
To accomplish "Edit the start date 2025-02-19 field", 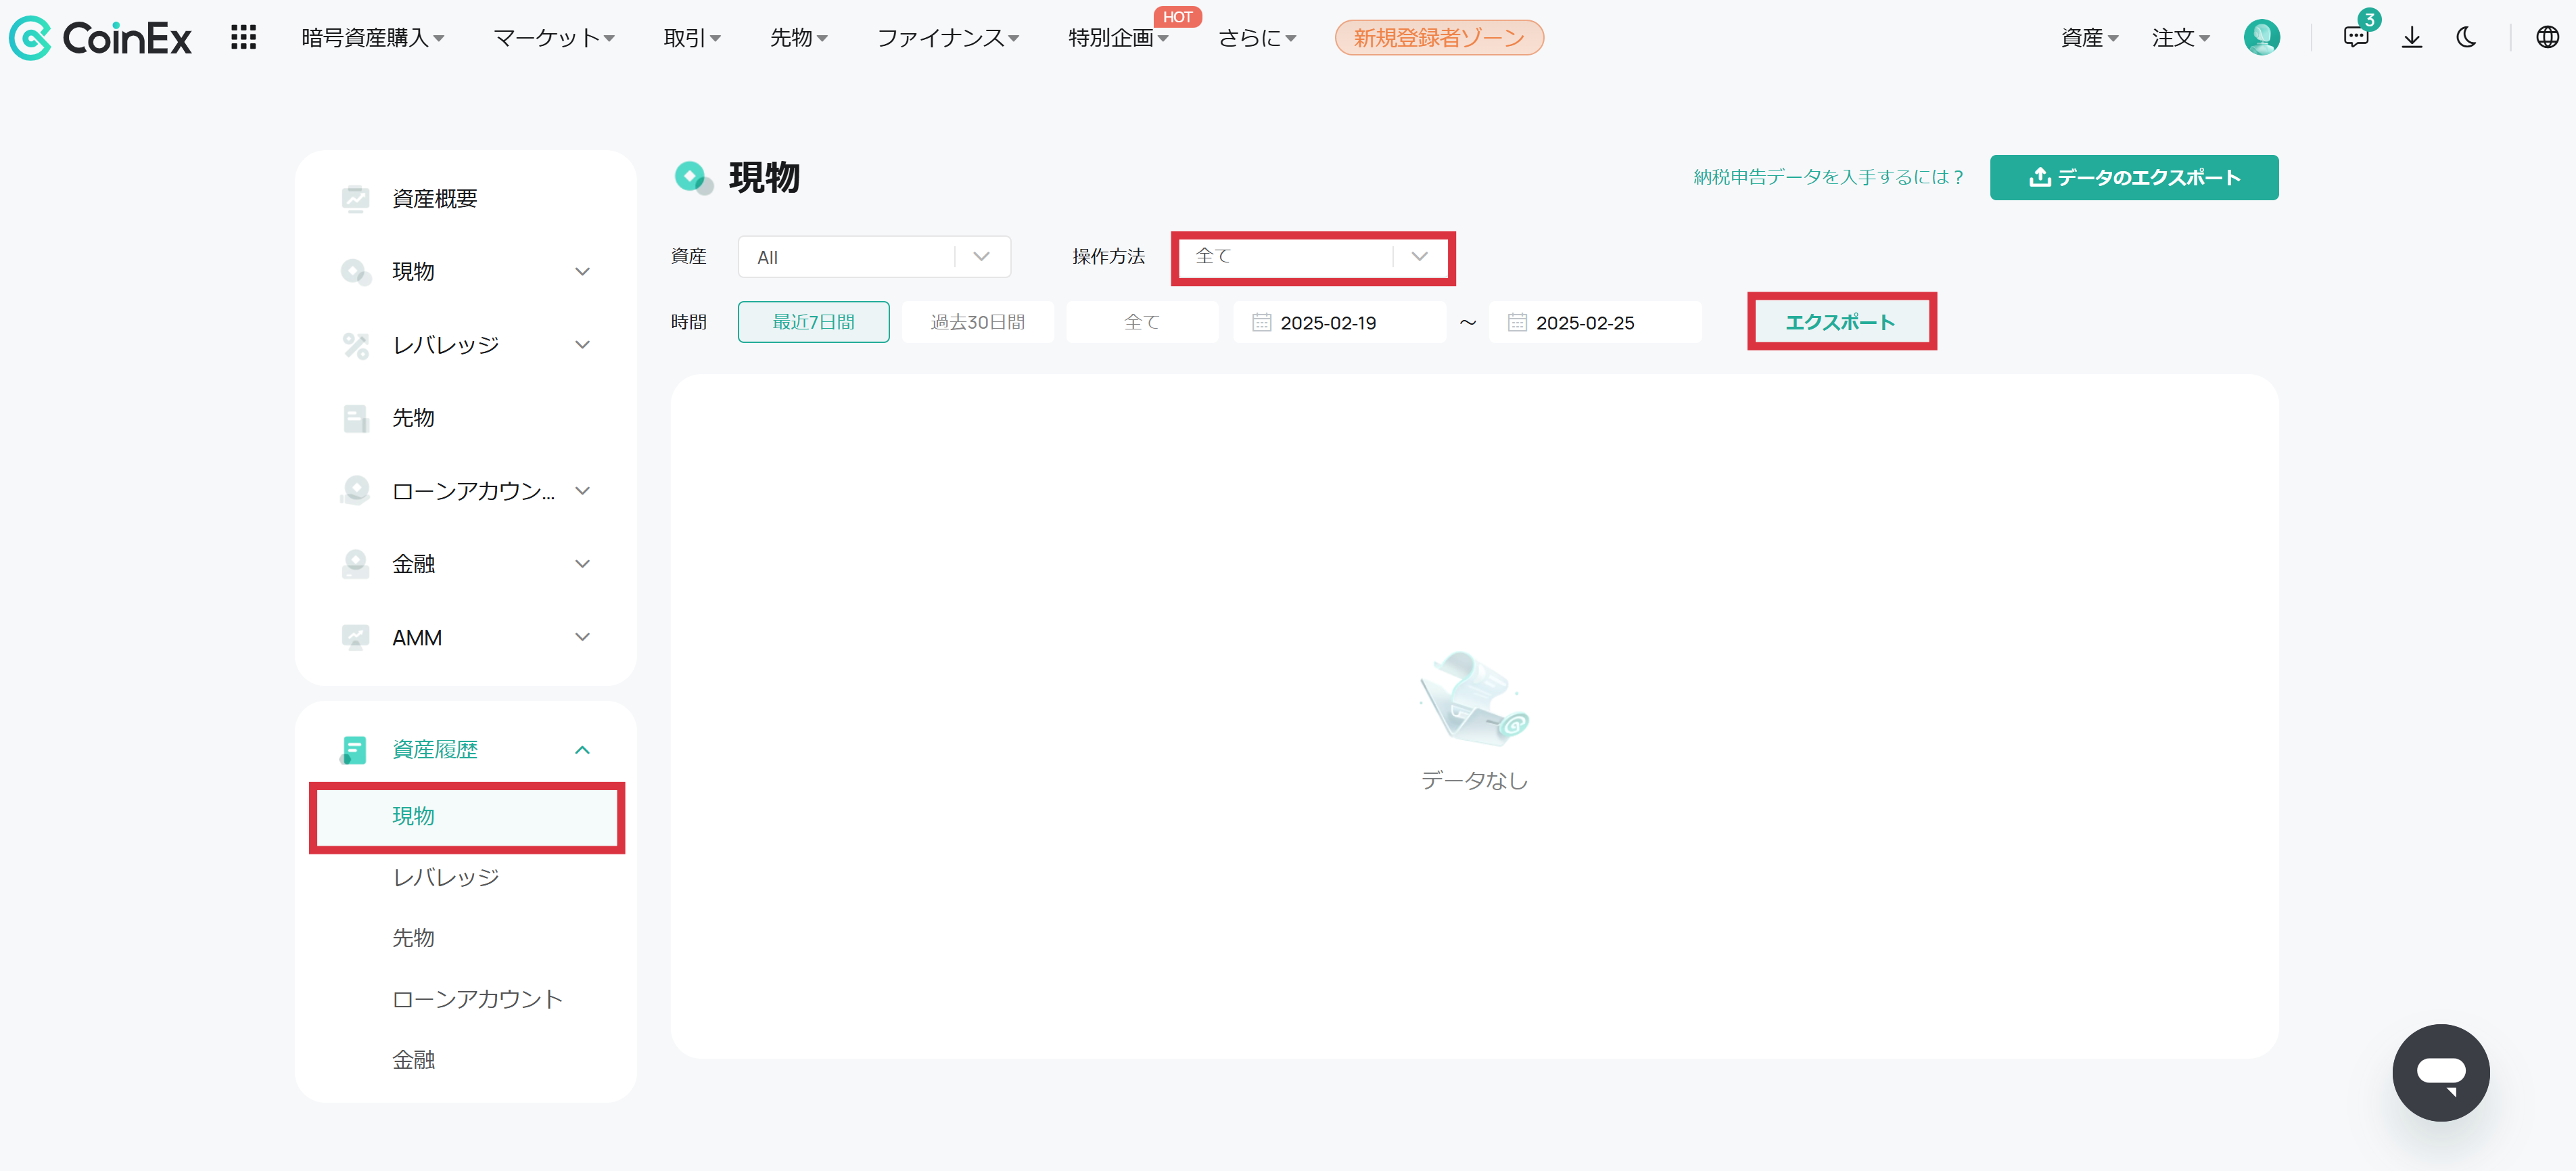I will [1339, 322].
